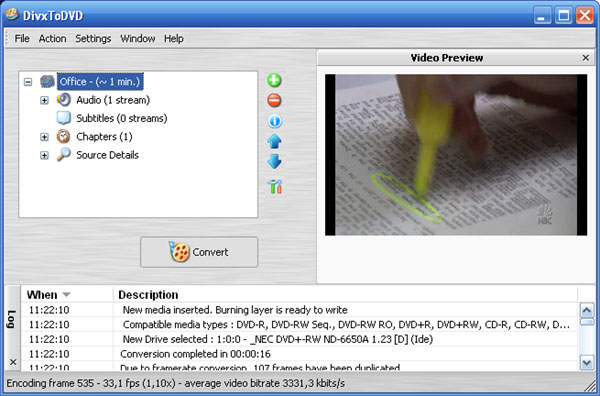
Task: Select the Subtitles (0 streams) item
Action: [x=122, y=118]
